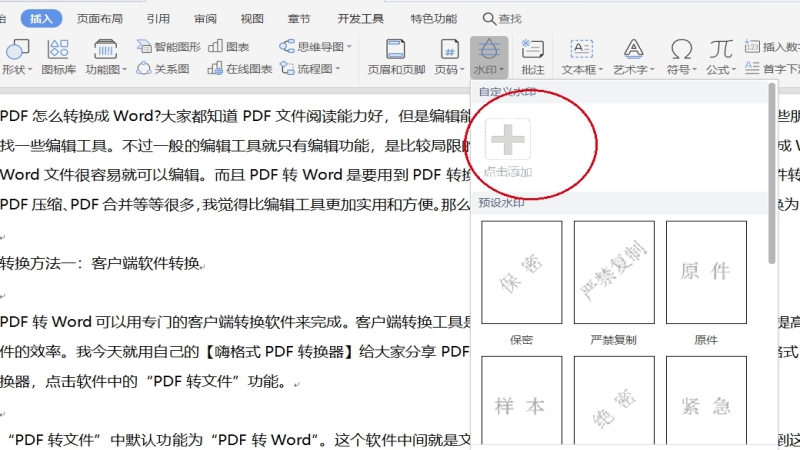The image size is (800, 450).
Task: Open the Header and Footer tool
Action: coord(396,57)
